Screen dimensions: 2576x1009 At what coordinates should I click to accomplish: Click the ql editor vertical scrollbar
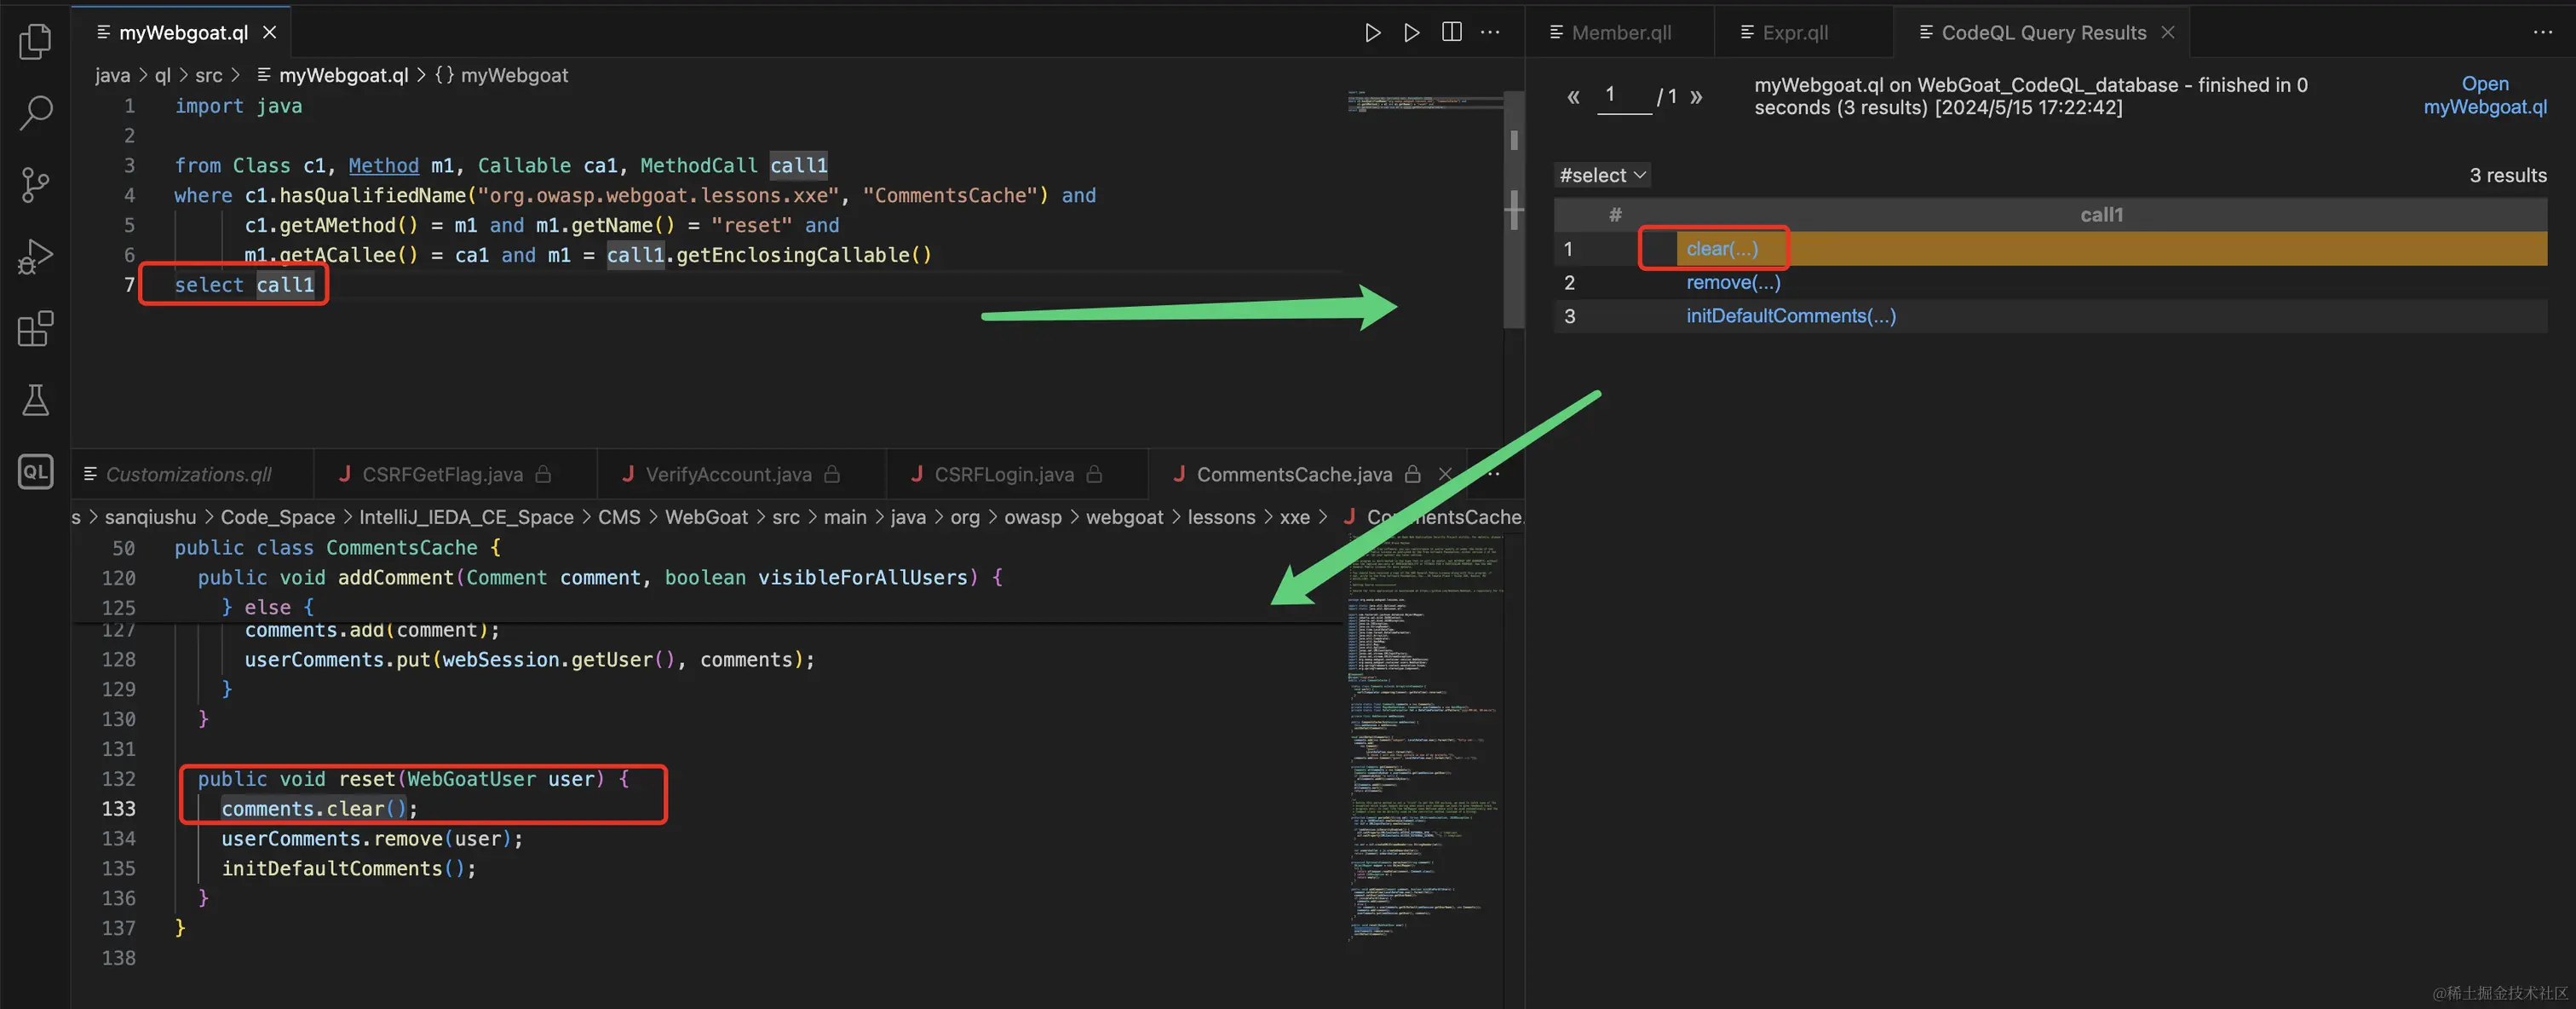(1513, 210)
